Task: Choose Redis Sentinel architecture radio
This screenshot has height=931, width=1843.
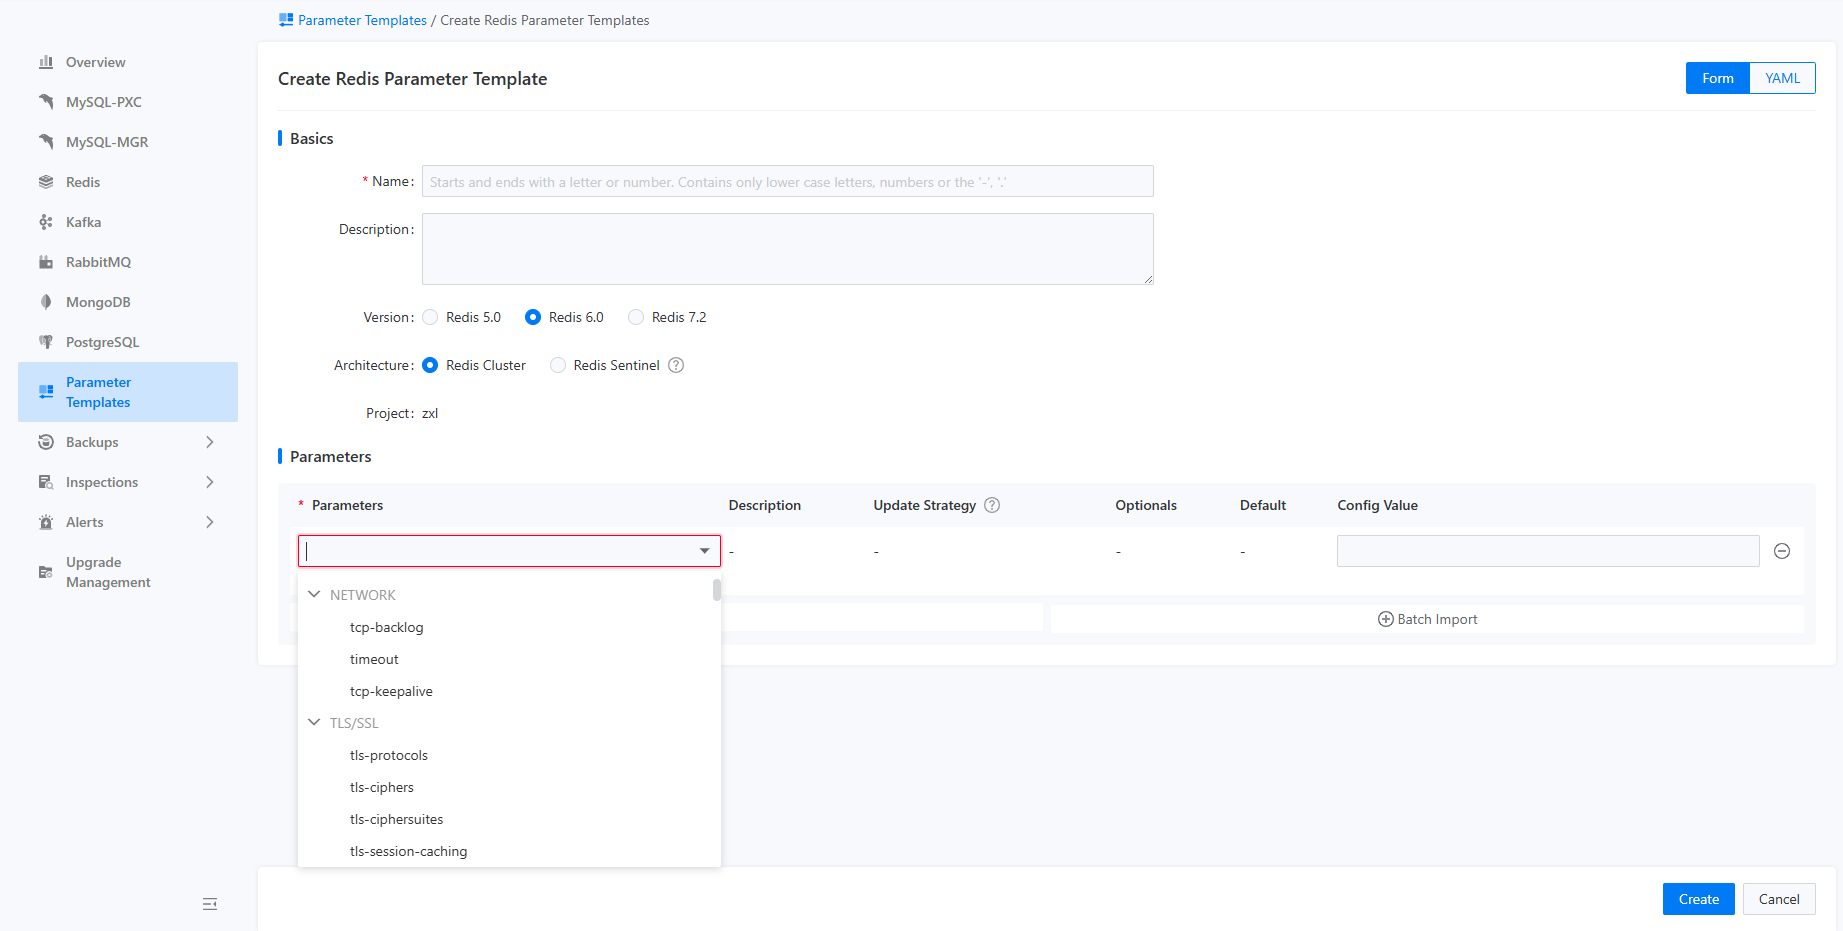Action: [558, 365]
